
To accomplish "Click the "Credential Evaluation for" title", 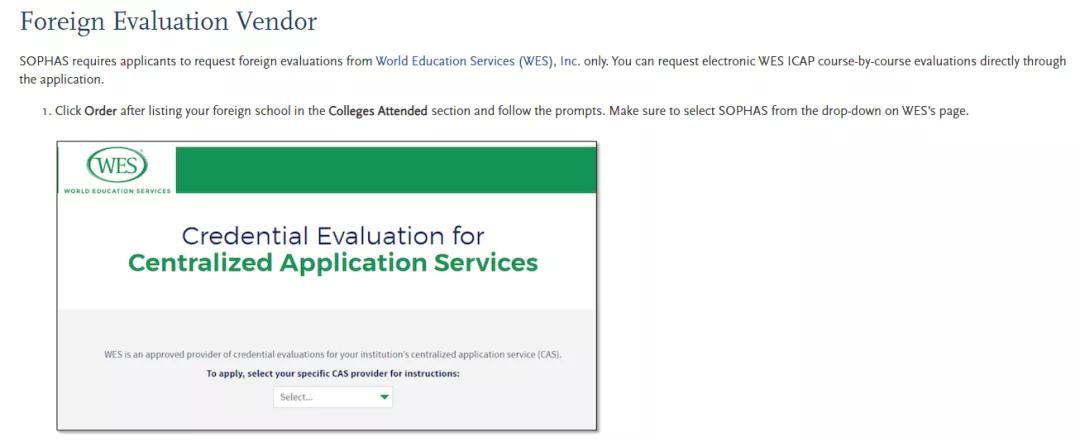I will pos(333,236).
